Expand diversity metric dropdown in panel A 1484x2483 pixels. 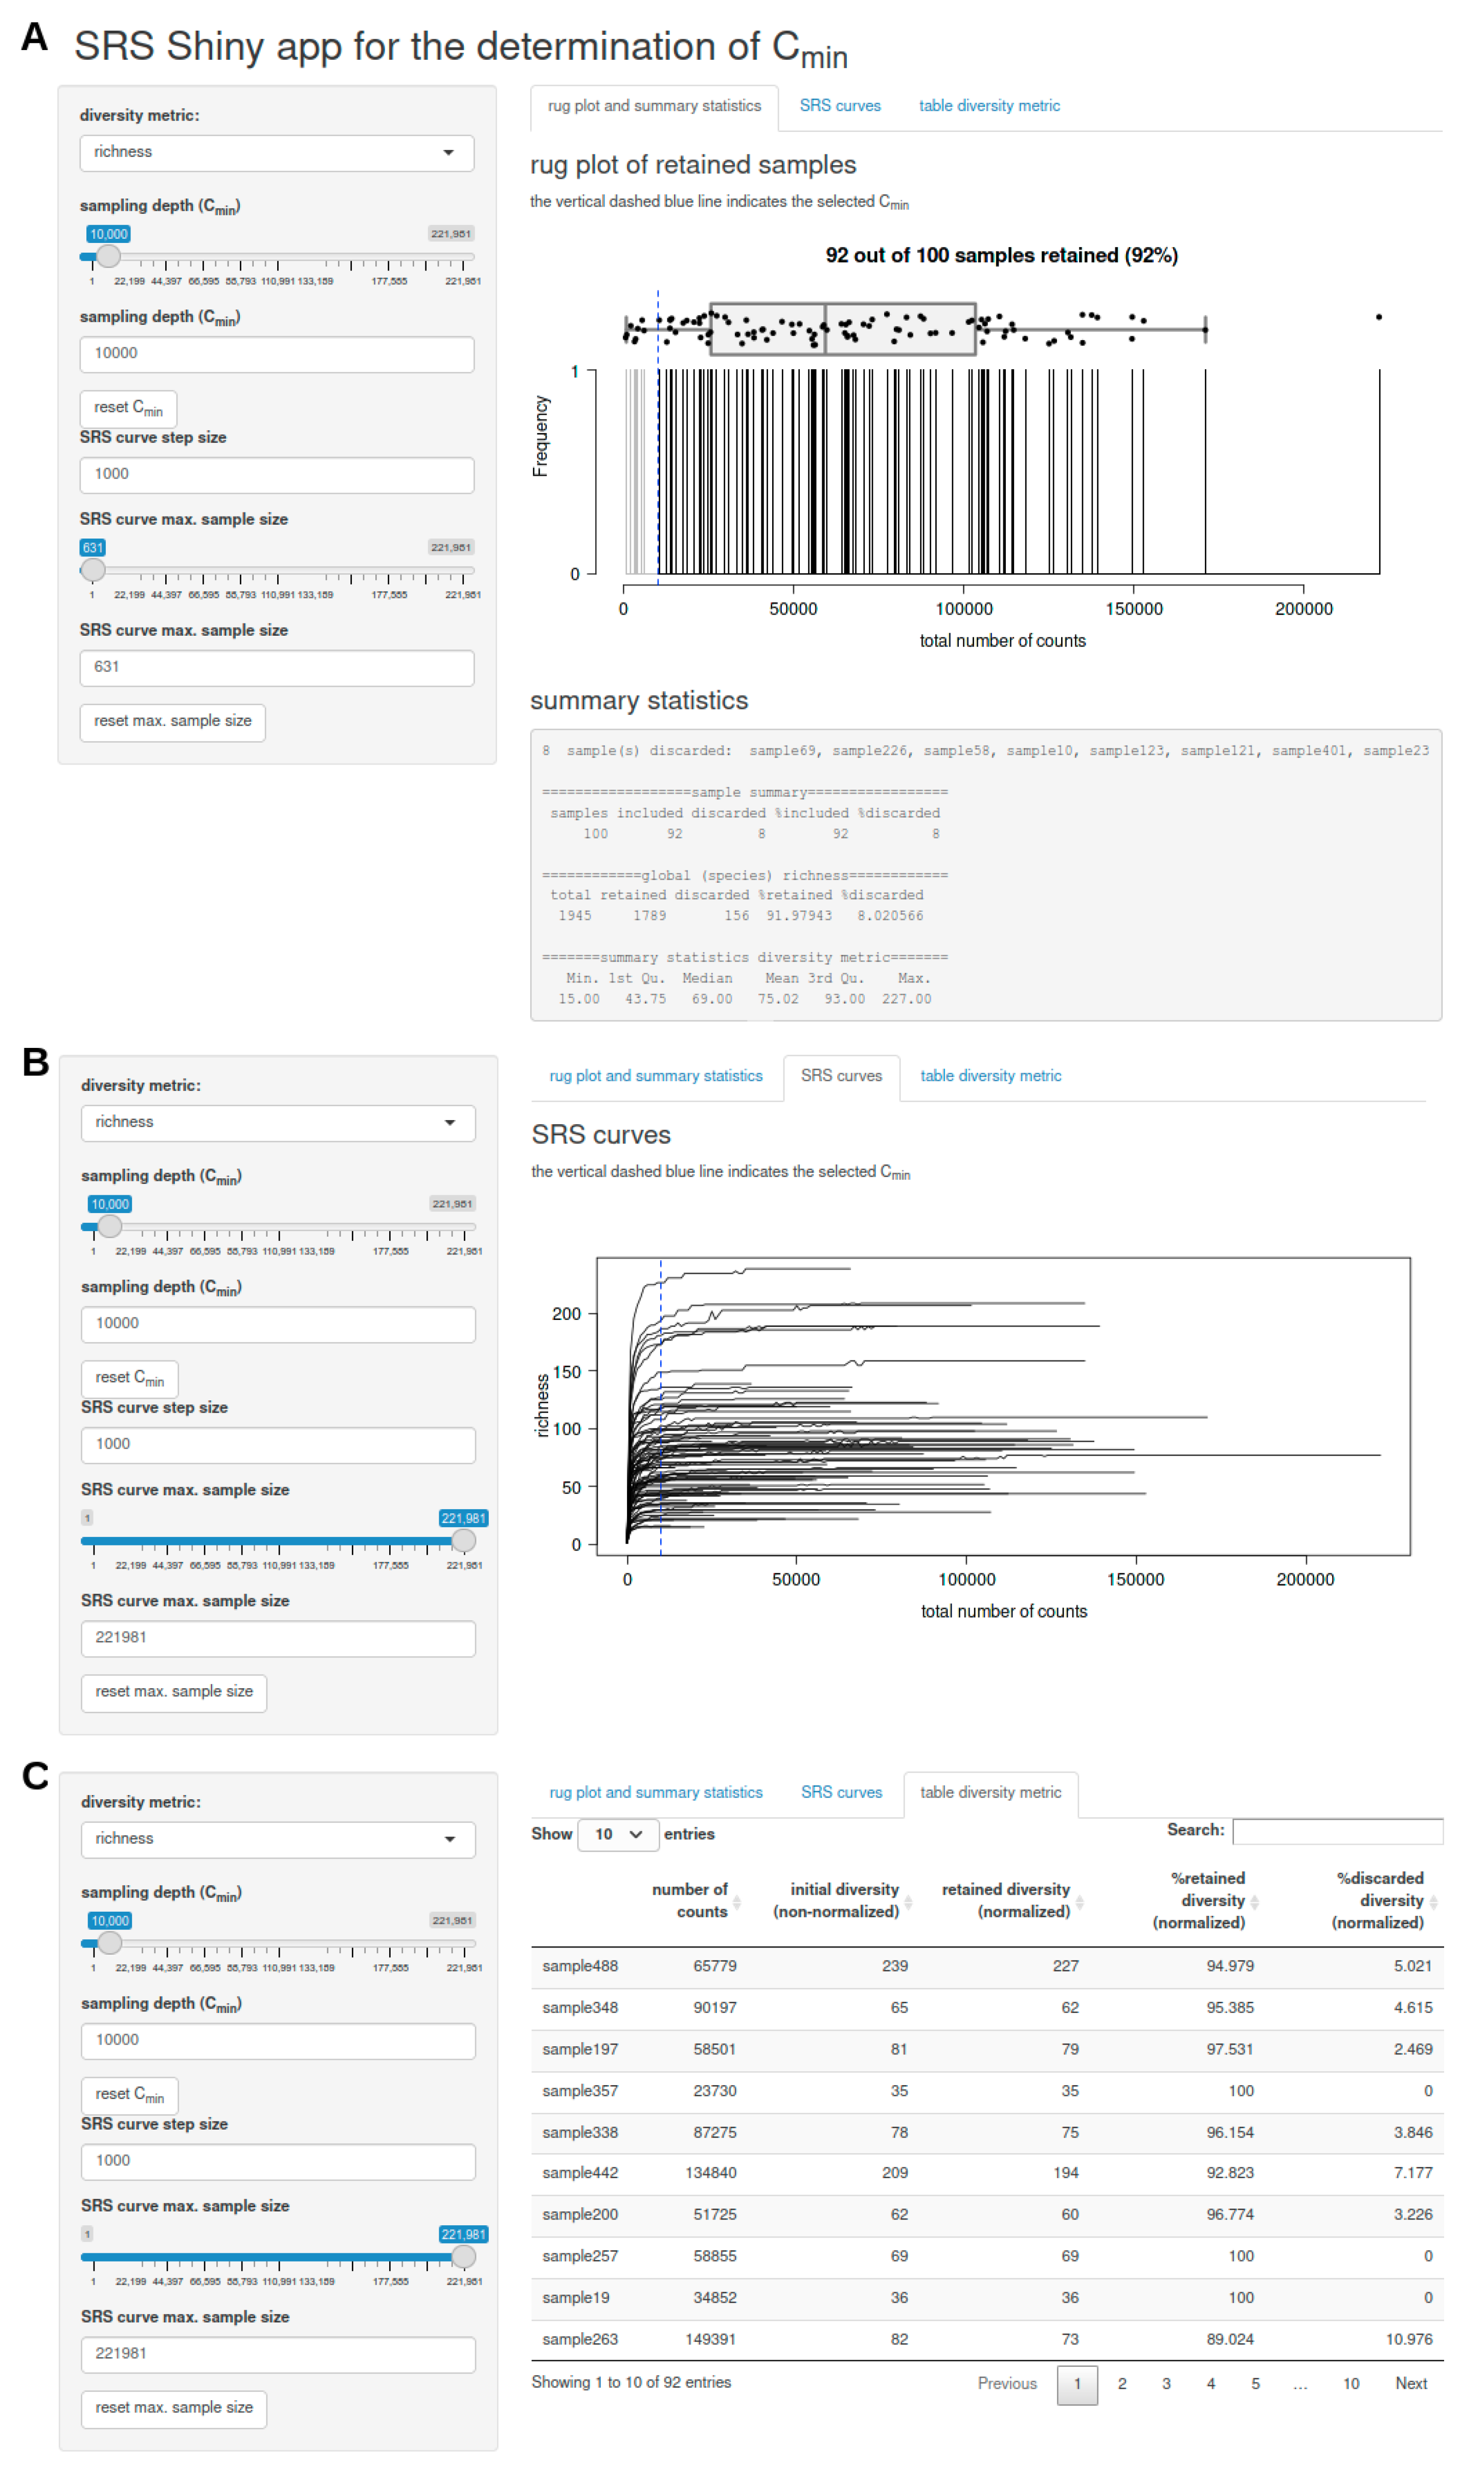click(x=276, y=153)
